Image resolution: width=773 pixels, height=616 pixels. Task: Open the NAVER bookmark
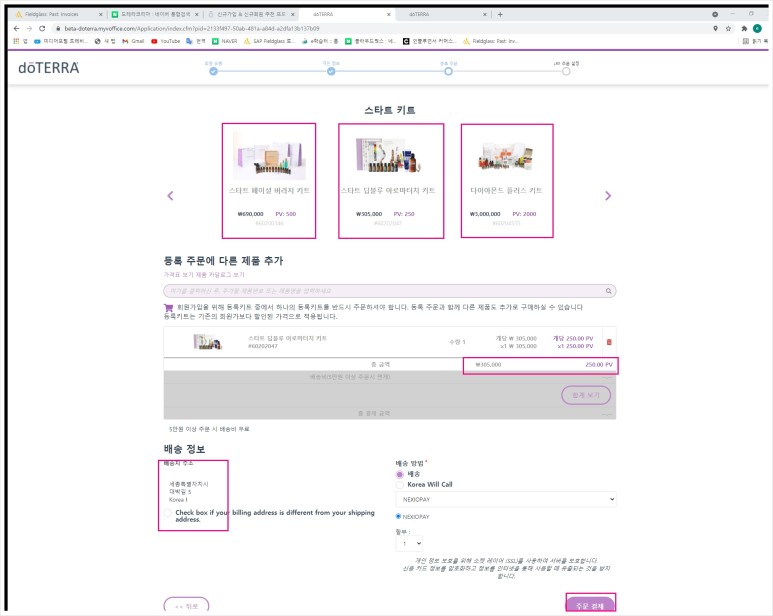tap(225, 41)
